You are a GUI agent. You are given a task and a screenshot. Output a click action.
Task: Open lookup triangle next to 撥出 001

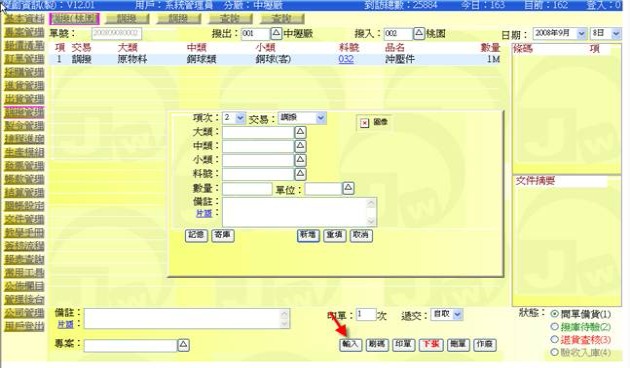click(x=276, y=33)
